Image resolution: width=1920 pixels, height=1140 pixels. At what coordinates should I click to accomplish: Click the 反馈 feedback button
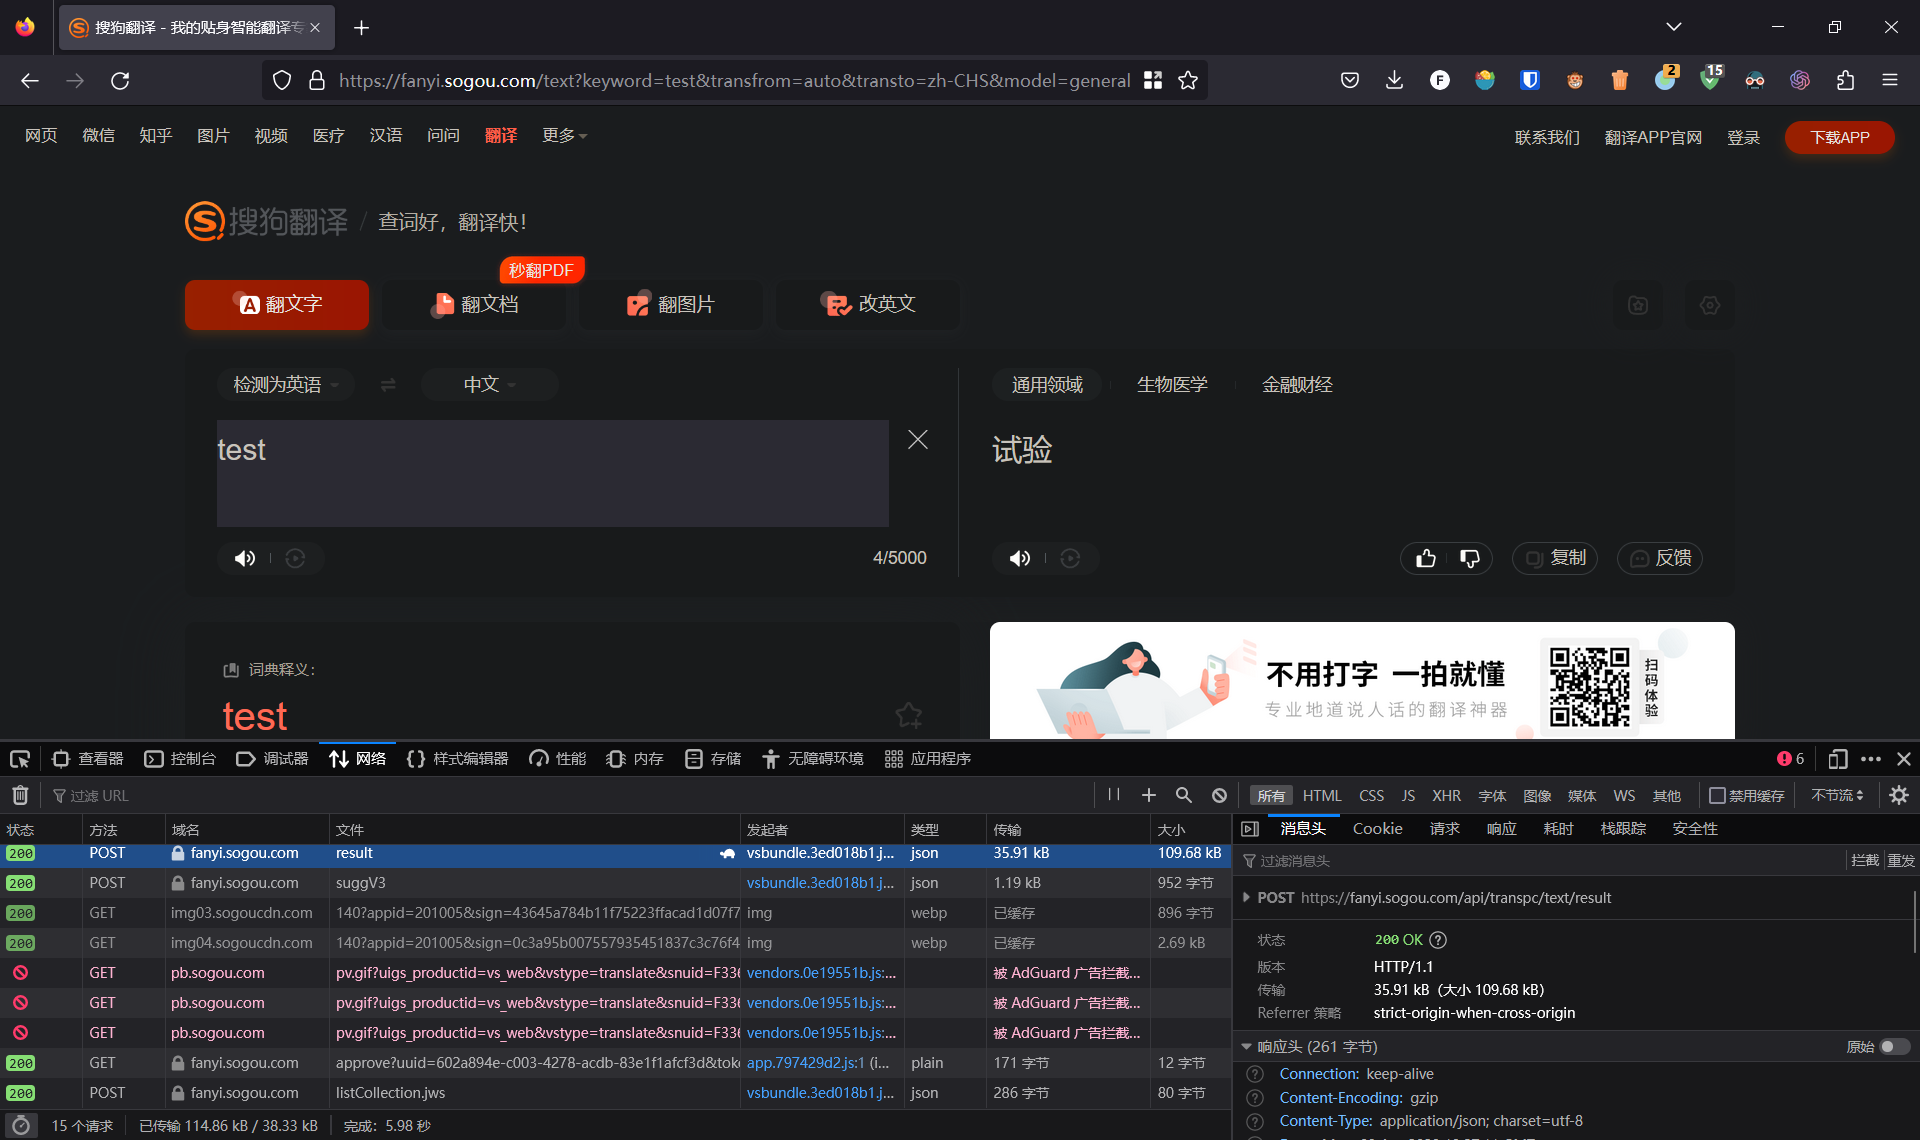point(1660,558)
